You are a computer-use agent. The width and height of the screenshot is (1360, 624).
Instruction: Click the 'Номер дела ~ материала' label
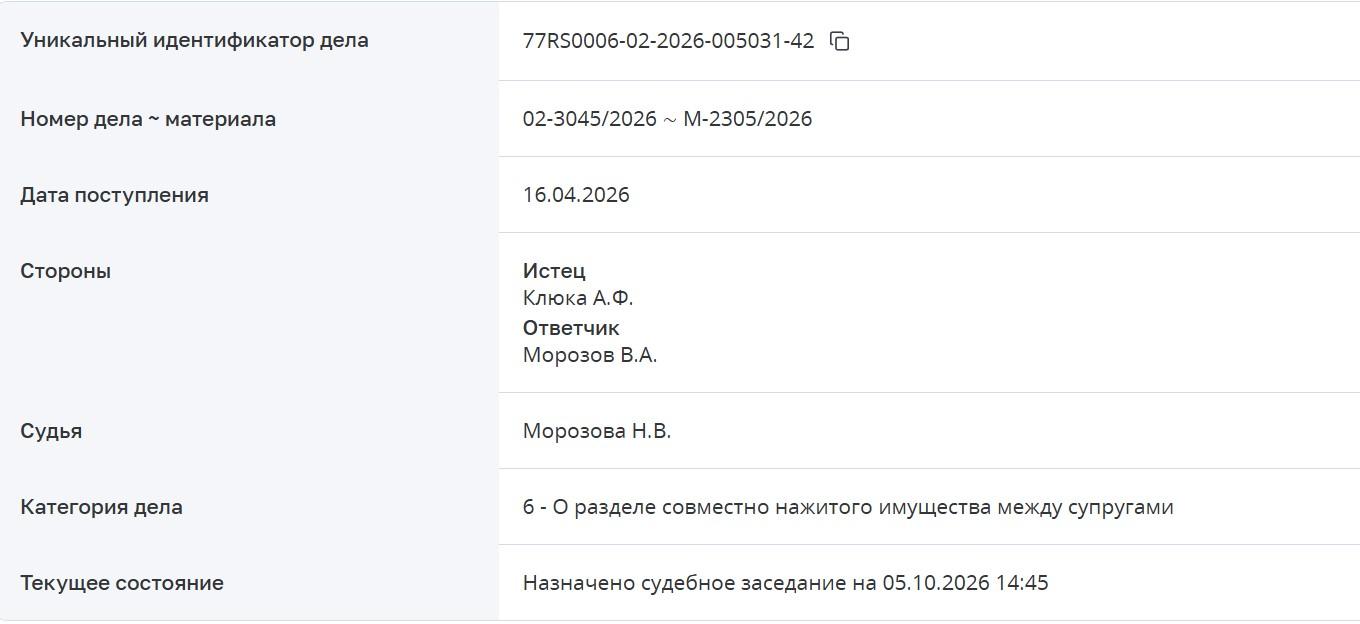click(148, 119)
